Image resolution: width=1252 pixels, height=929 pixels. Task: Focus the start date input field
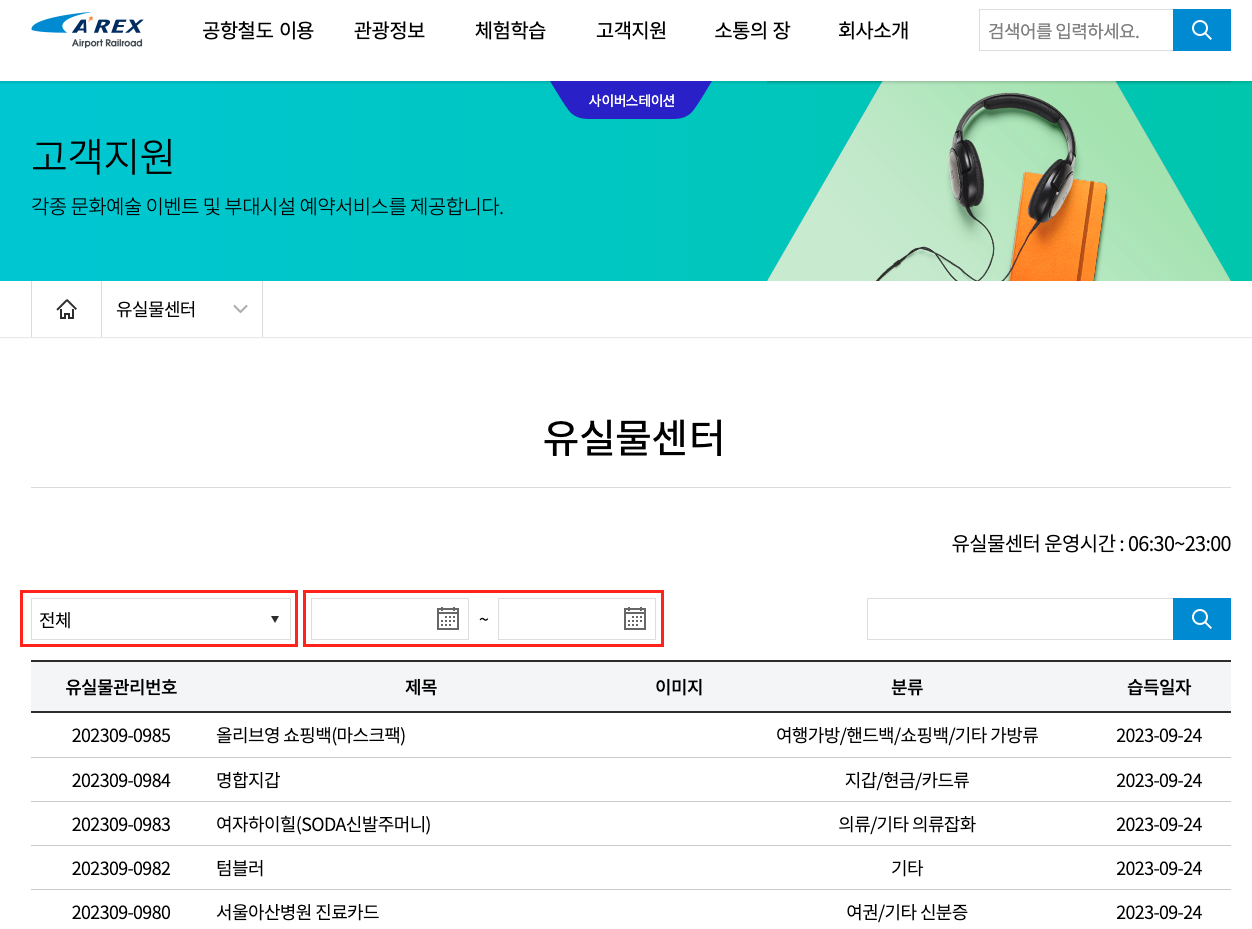pyautogui.click(x=390, y=619)
